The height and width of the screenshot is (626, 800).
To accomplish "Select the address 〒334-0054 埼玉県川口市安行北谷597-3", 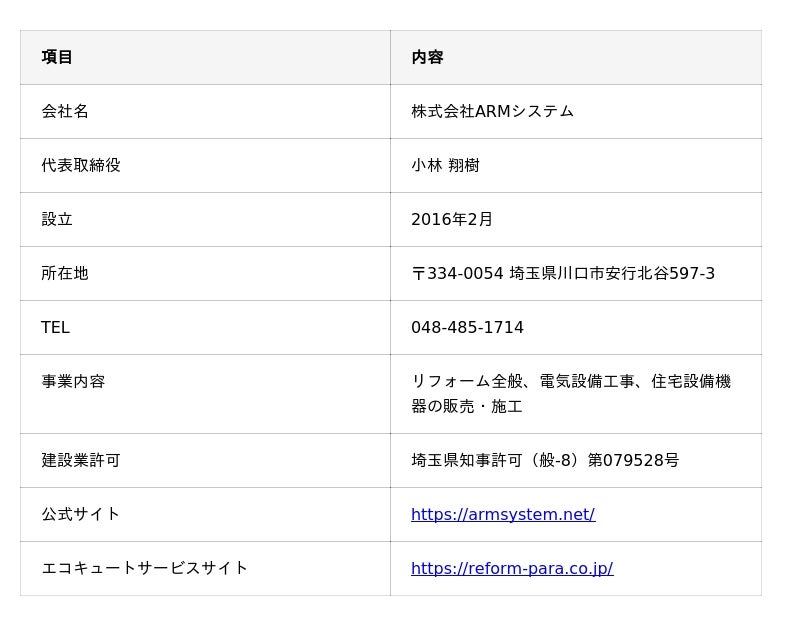I will [563, 273].
